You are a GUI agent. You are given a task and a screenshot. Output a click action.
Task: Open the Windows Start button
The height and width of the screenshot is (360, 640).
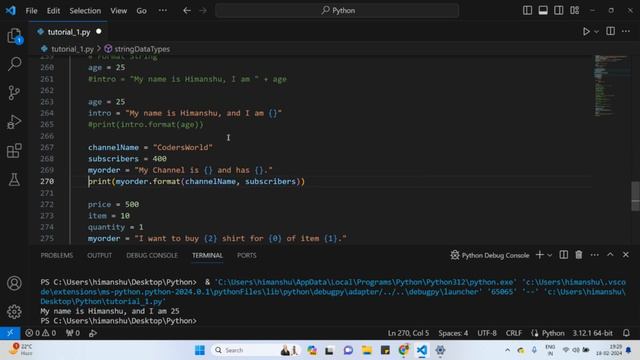(200, 350)
